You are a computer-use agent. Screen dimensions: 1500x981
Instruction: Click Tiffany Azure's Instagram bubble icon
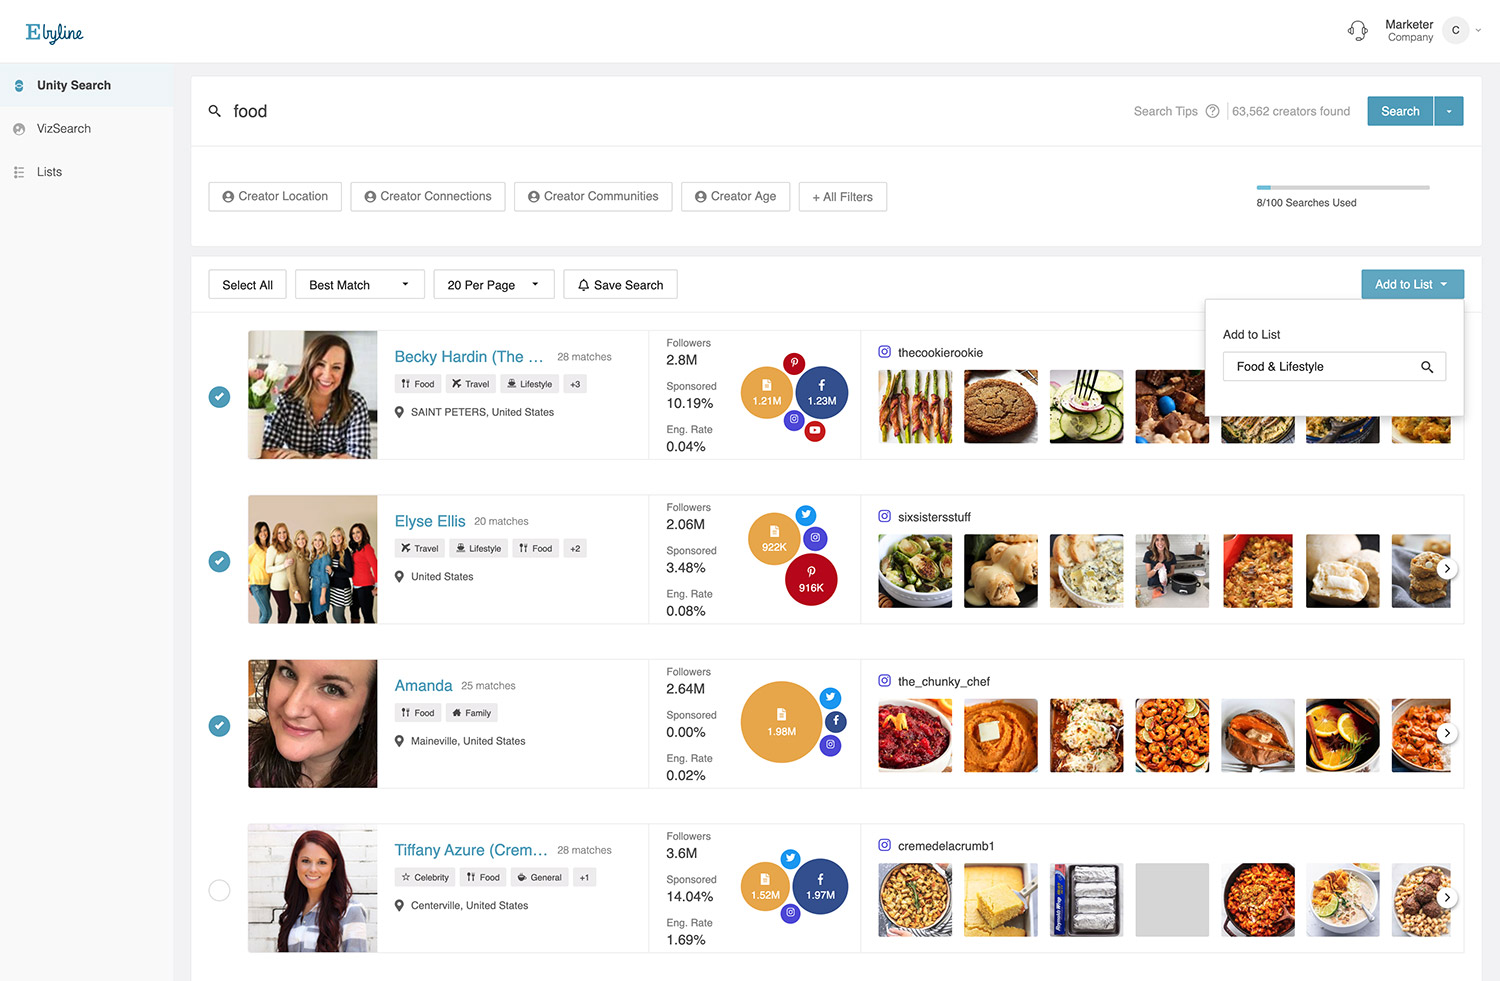pos(790,912)
